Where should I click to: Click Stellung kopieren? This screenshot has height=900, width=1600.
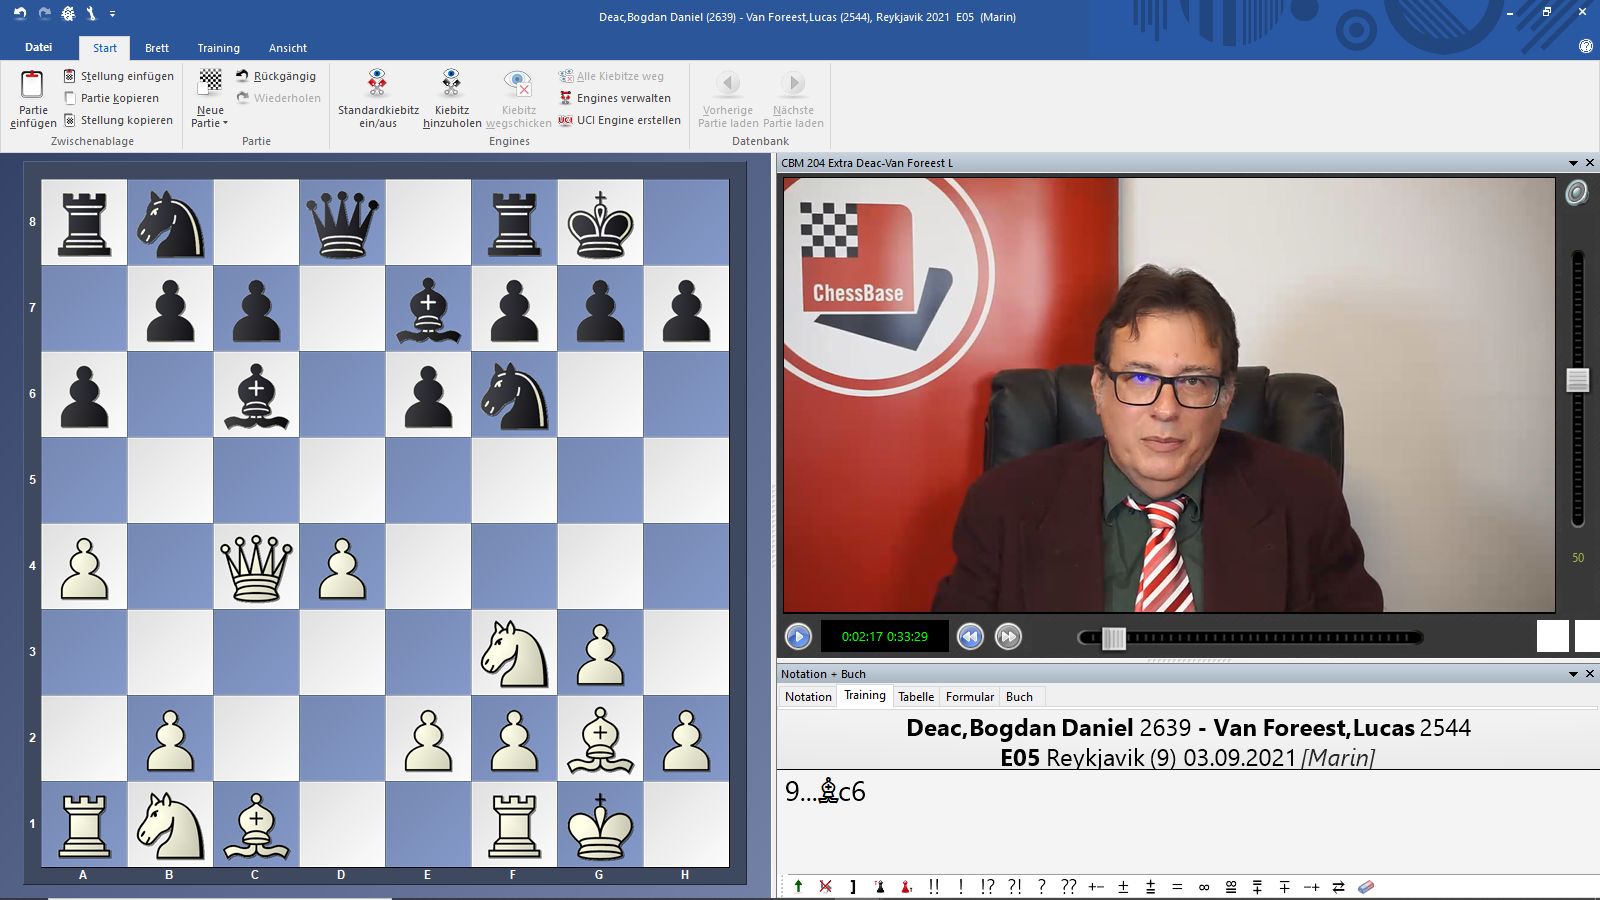[126, 120]
